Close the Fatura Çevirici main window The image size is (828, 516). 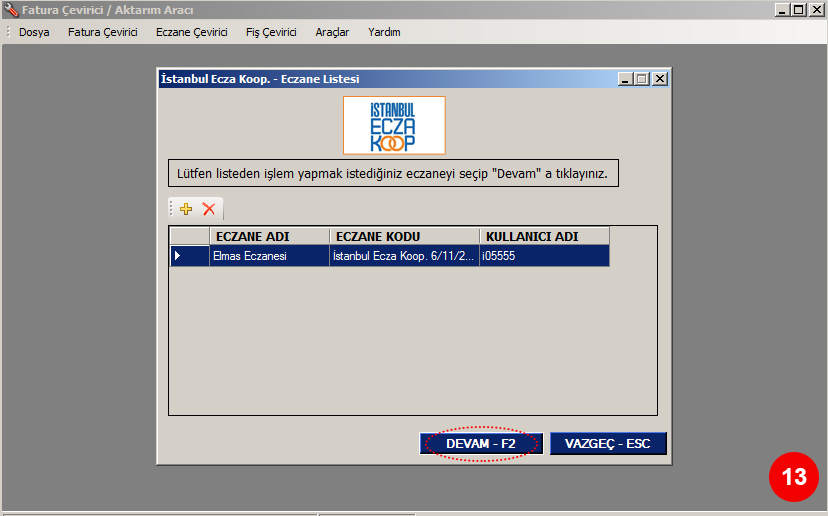pyautogui.click(x=816, y=10)
